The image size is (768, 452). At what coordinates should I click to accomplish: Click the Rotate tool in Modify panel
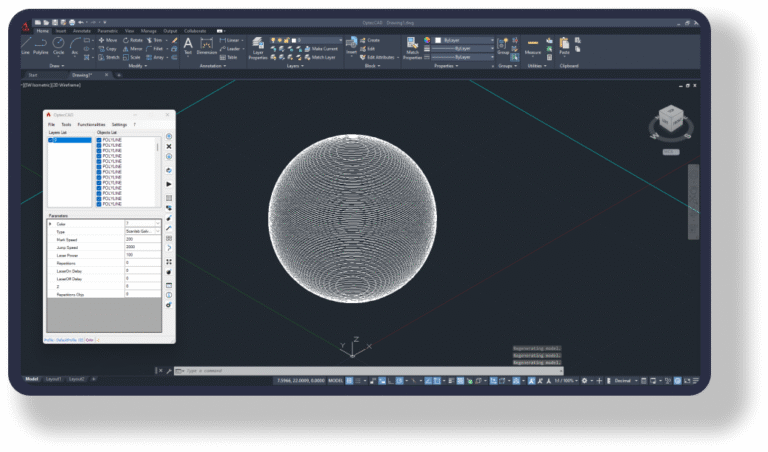(x=133, y=40)
